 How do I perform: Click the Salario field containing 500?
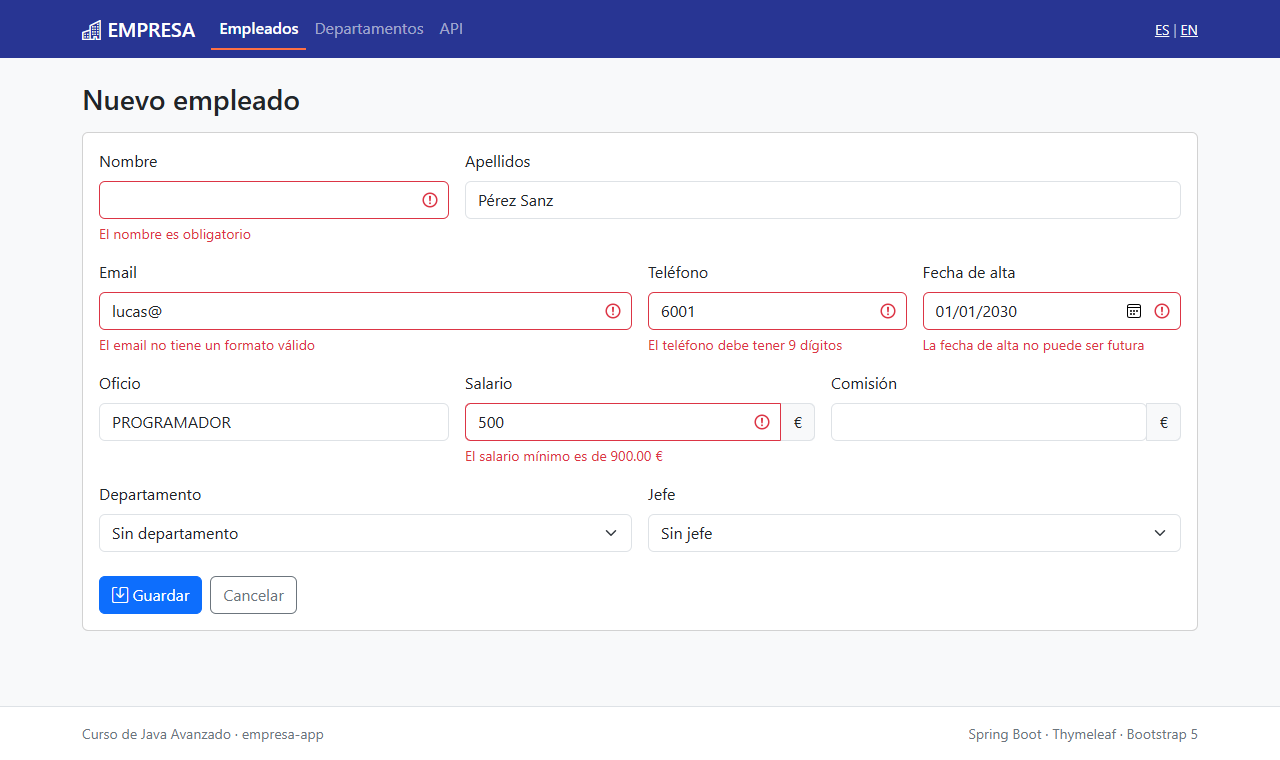(x=623, y=422)
